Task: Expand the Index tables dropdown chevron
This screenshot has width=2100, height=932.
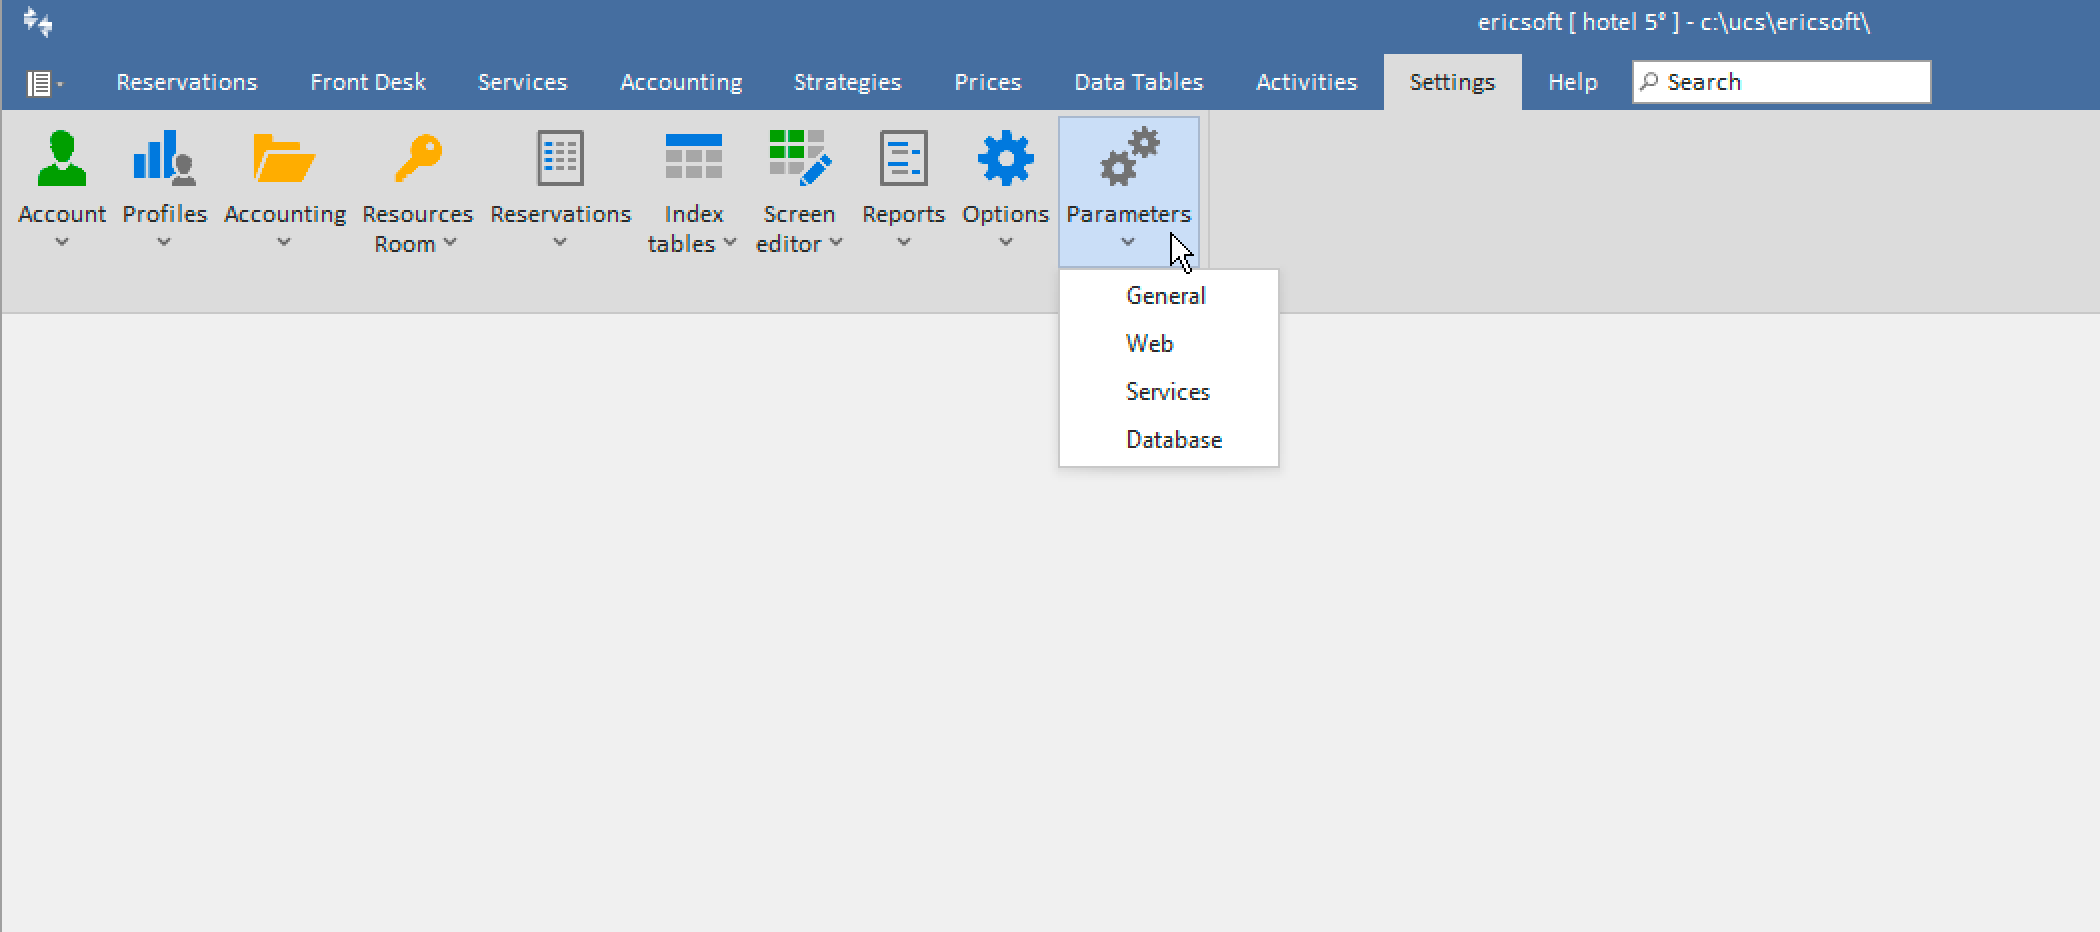Action: click(x=730, y=242)
